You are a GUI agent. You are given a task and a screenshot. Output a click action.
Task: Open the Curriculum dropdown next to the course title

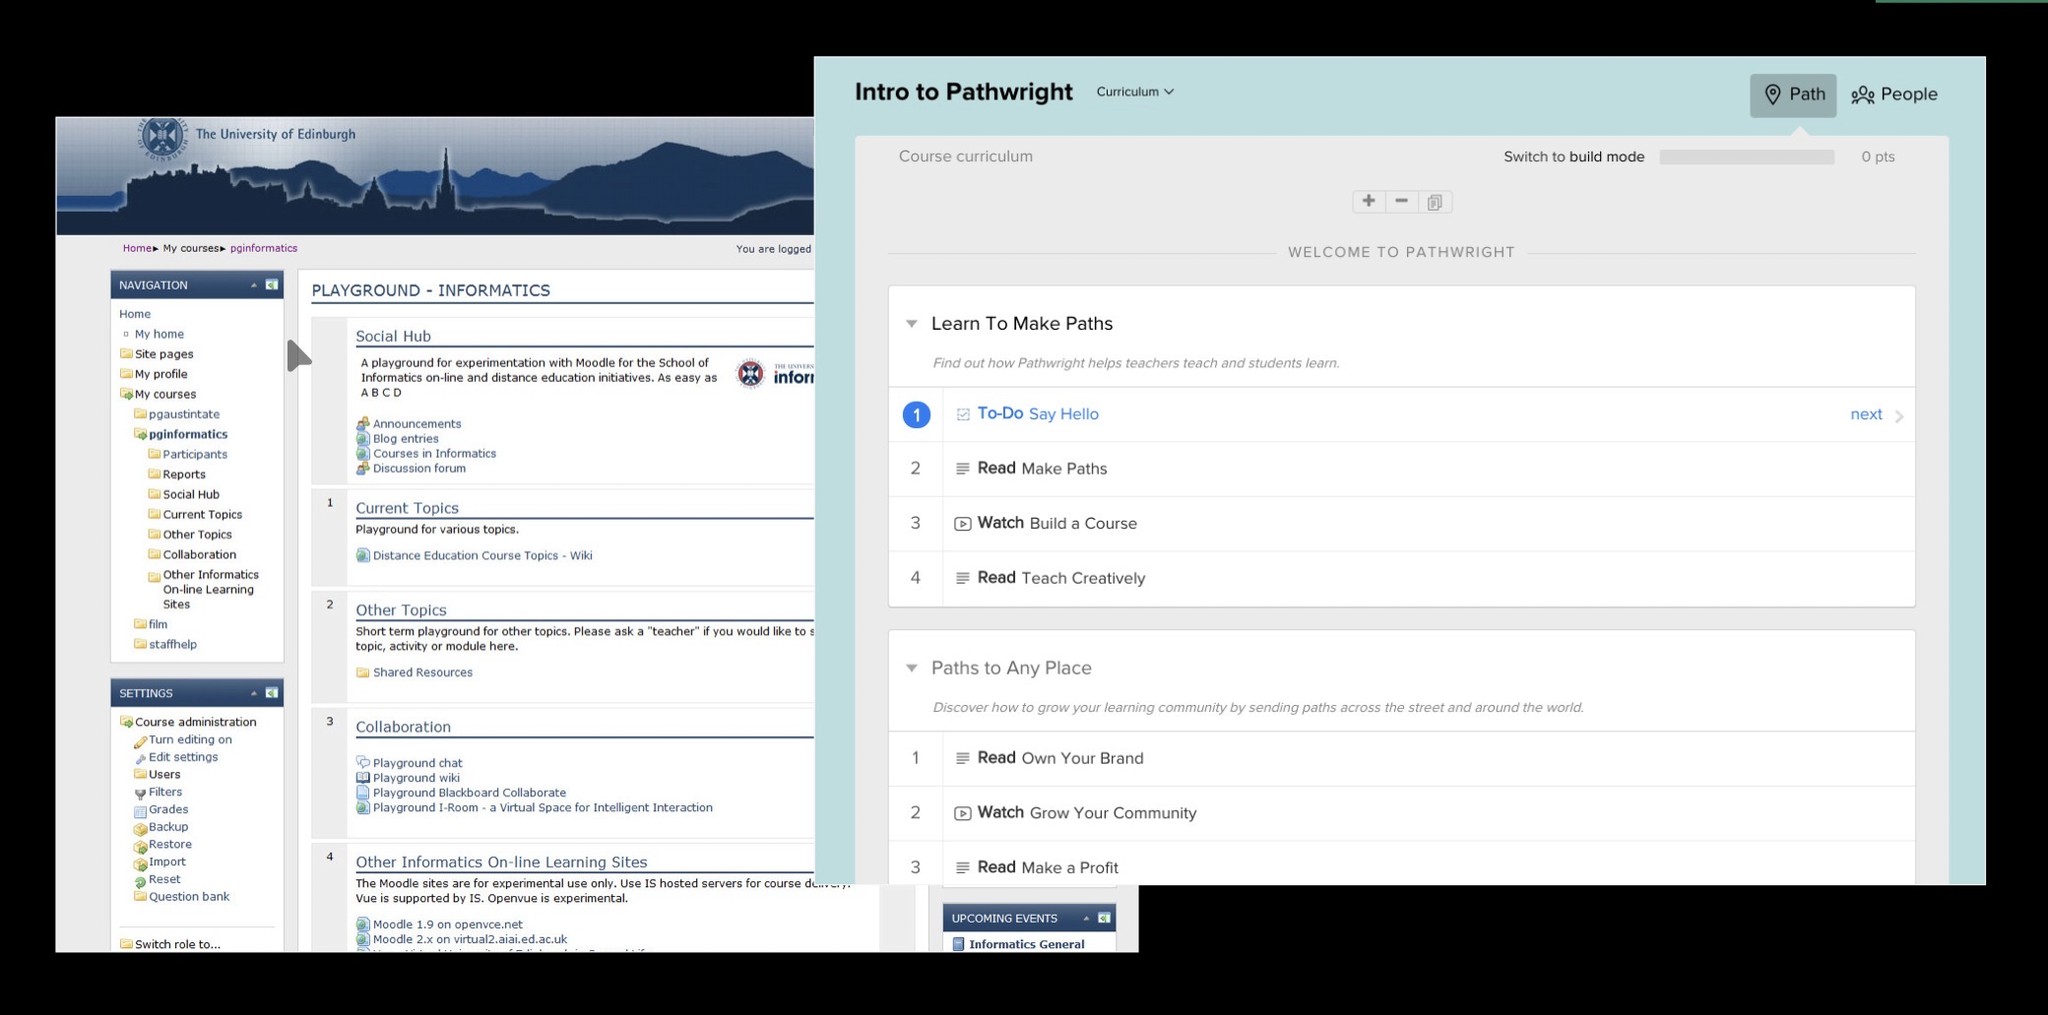point(1135,92)
